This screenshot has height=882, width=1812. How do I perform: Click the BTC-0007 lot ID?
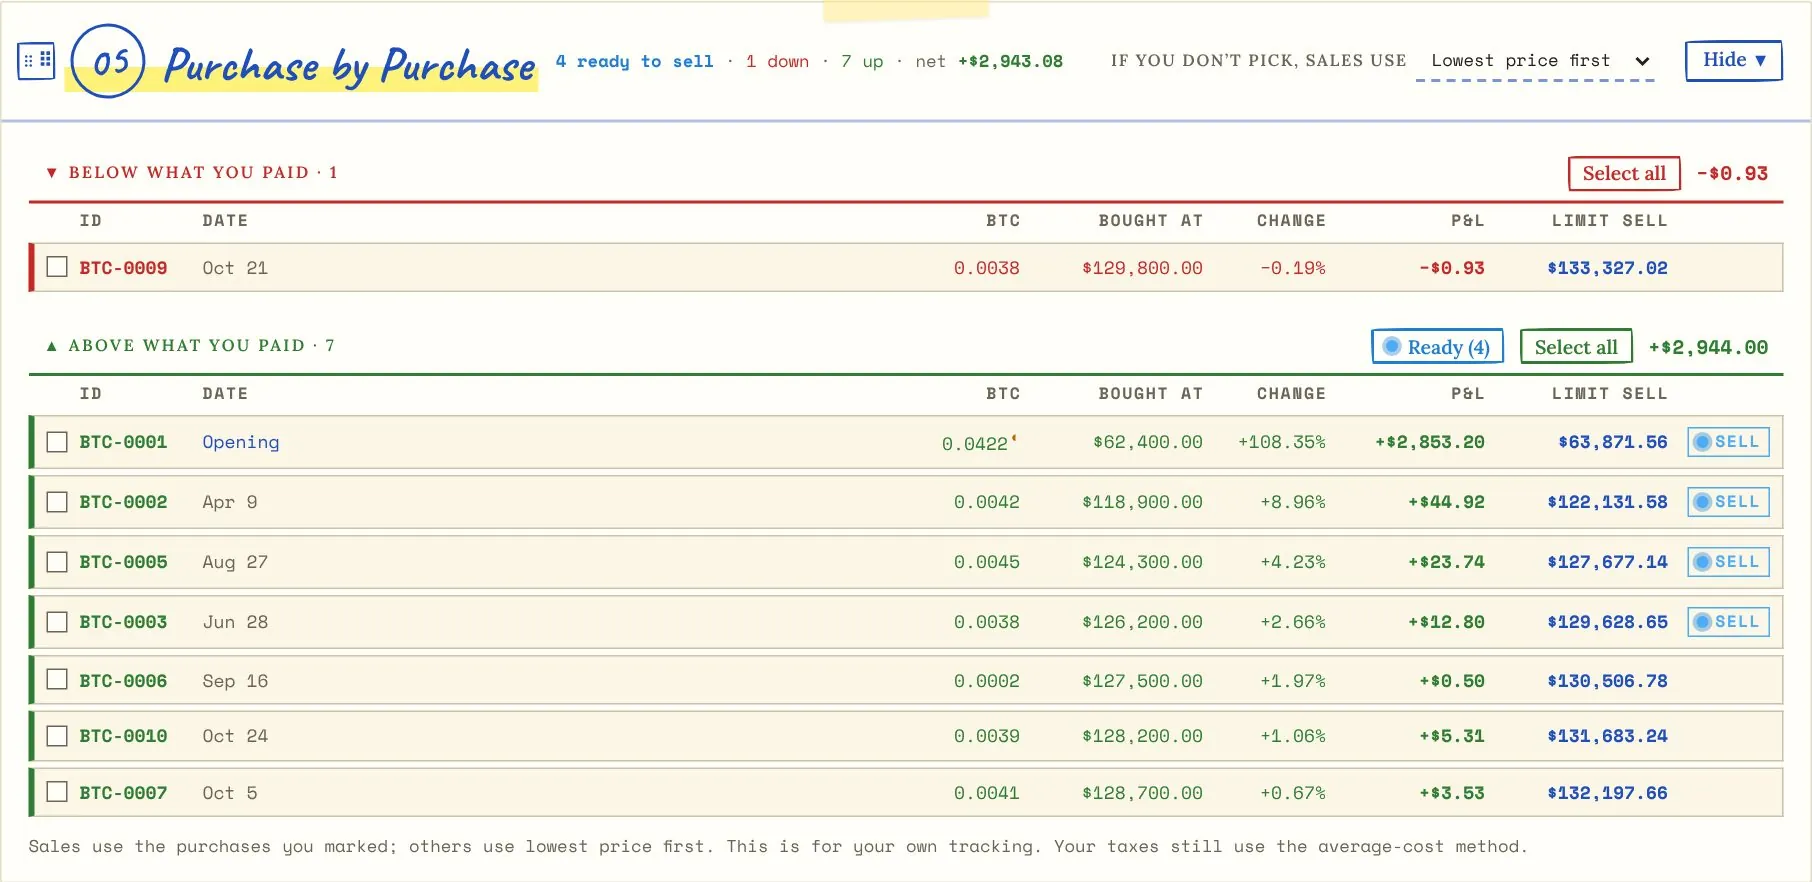123,793
